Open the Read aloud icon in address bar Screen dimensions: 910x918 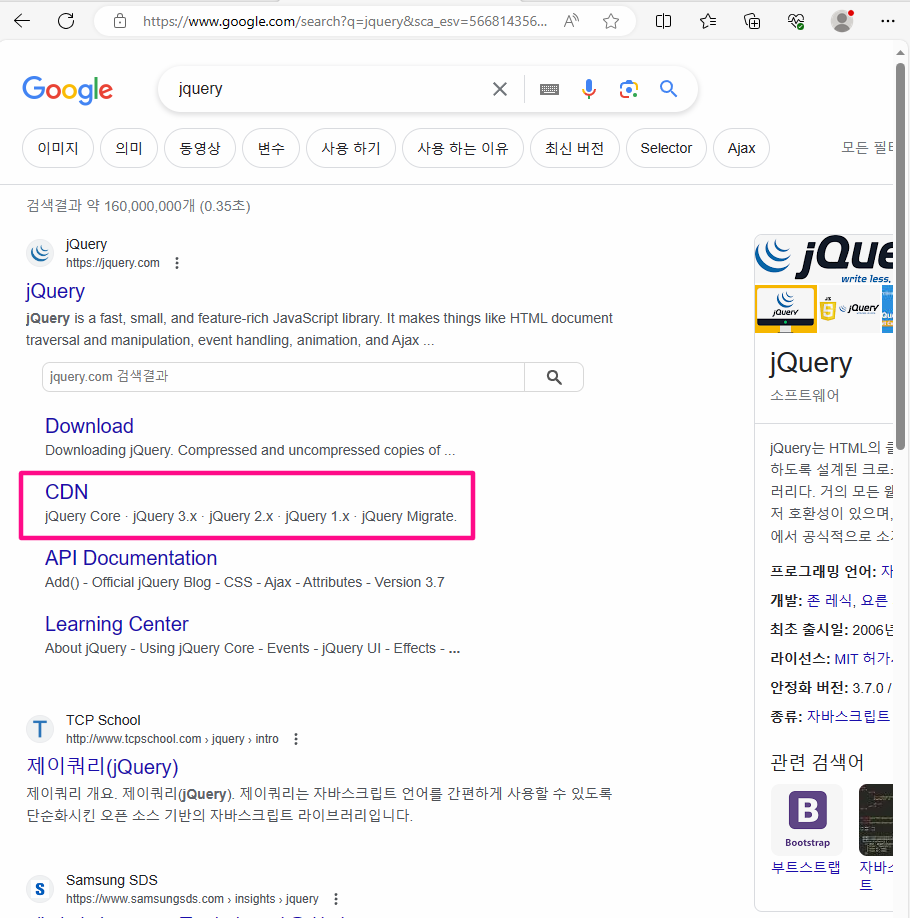pos(570,22)
